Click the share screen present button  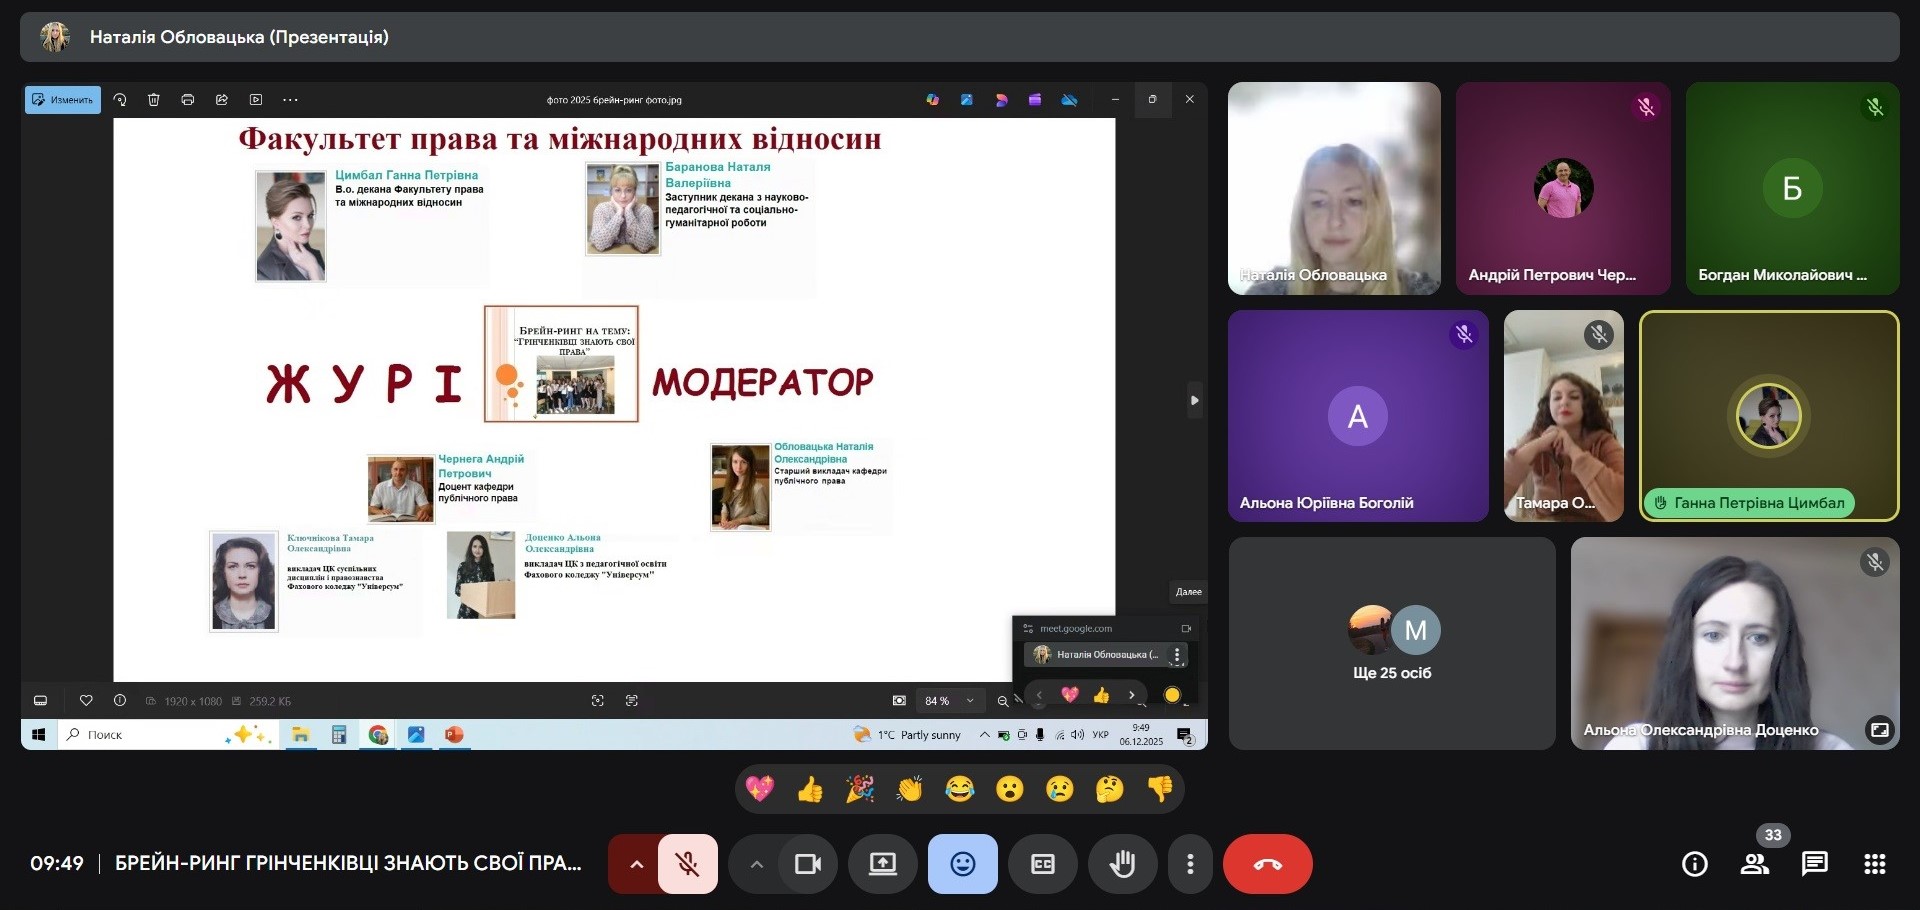click(x=882, y=864)
